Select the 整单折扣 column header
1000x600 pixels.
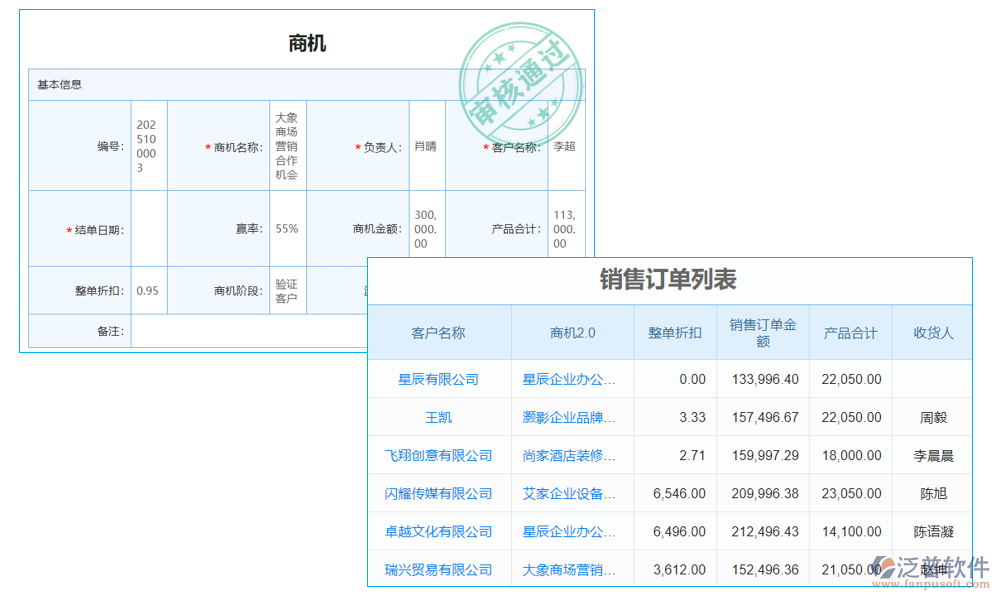pos(673,333)
